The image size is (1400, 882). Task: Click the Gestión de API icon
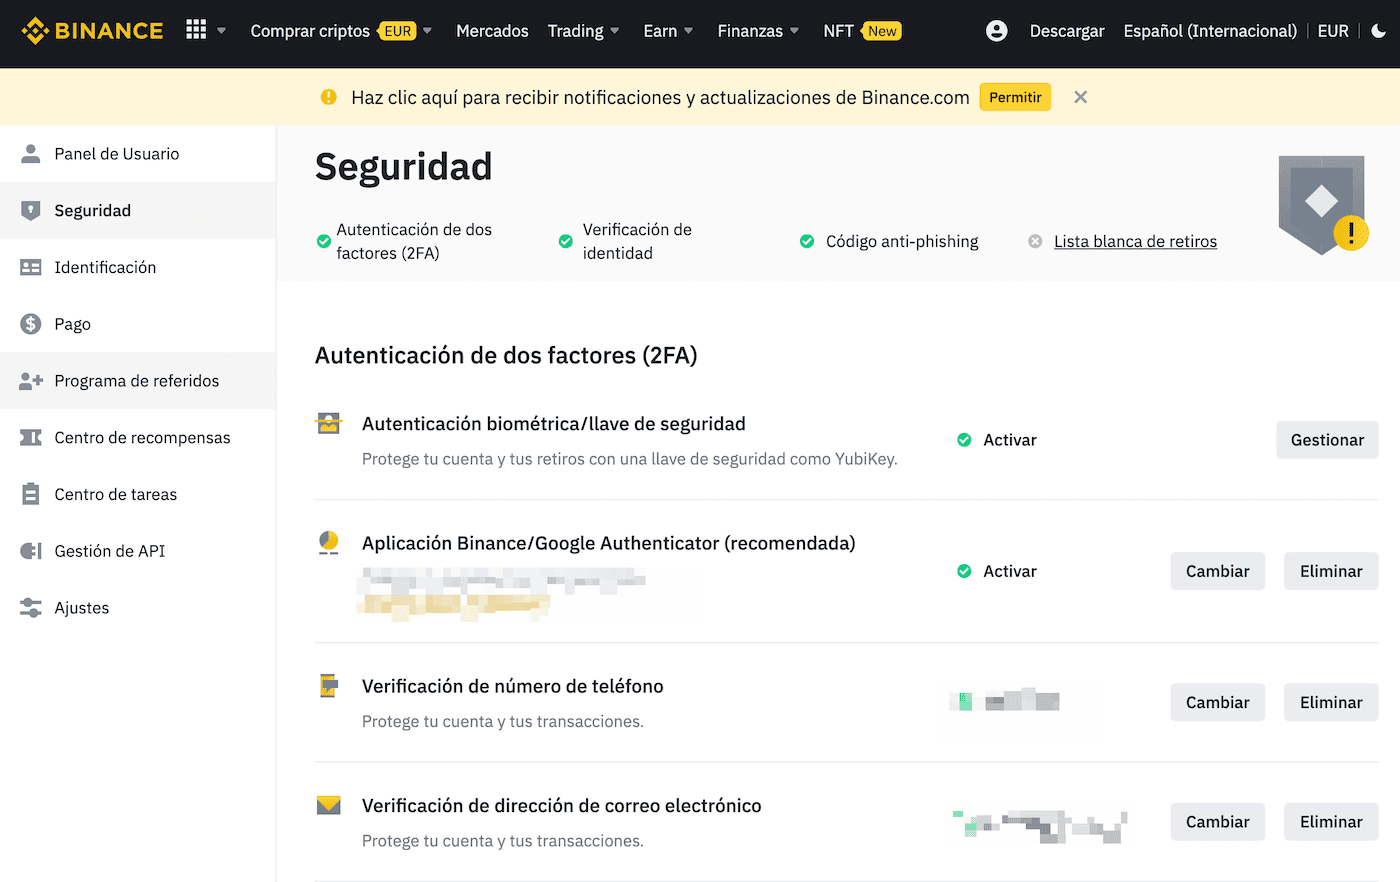click(x=31, y=551)
